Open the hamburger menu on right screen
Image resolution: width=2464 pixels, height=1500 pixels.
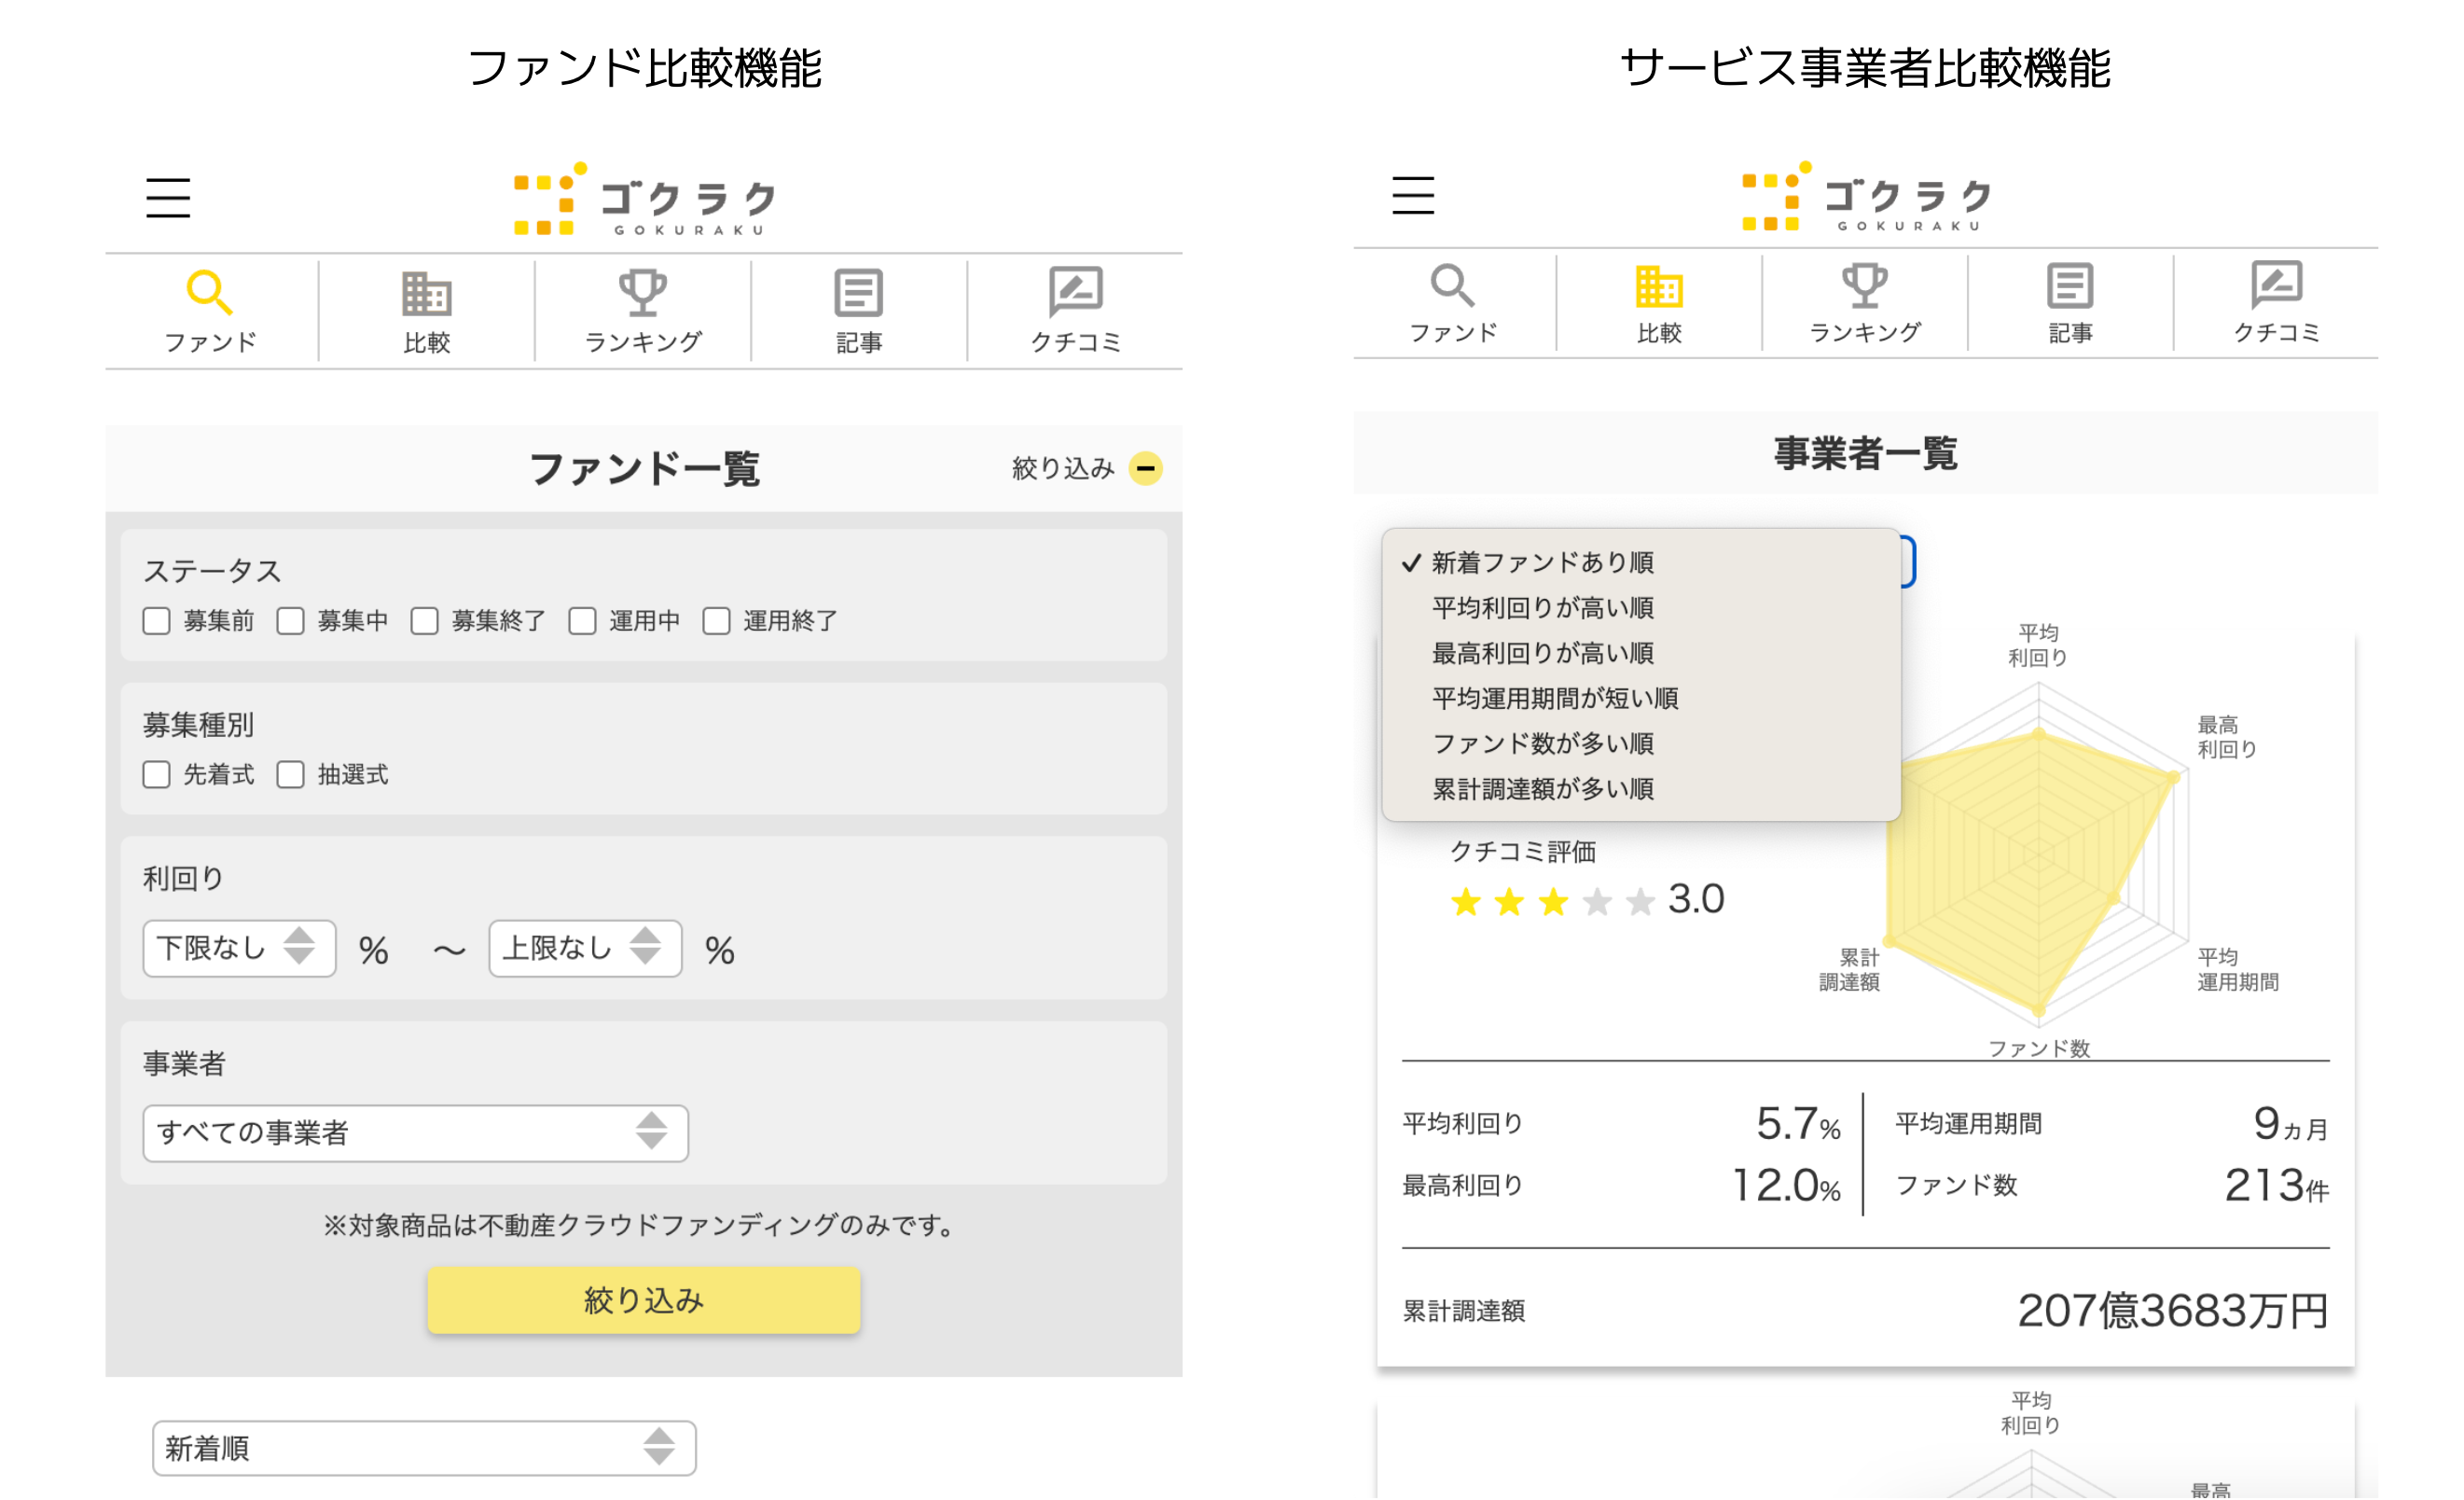point(1412,195)
